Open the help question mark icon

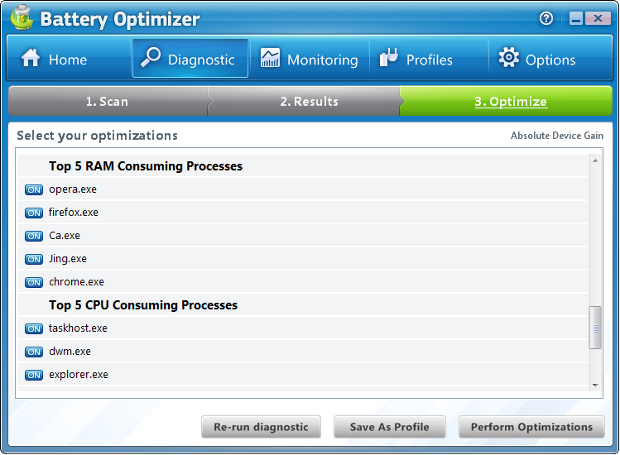pos(546,18)
